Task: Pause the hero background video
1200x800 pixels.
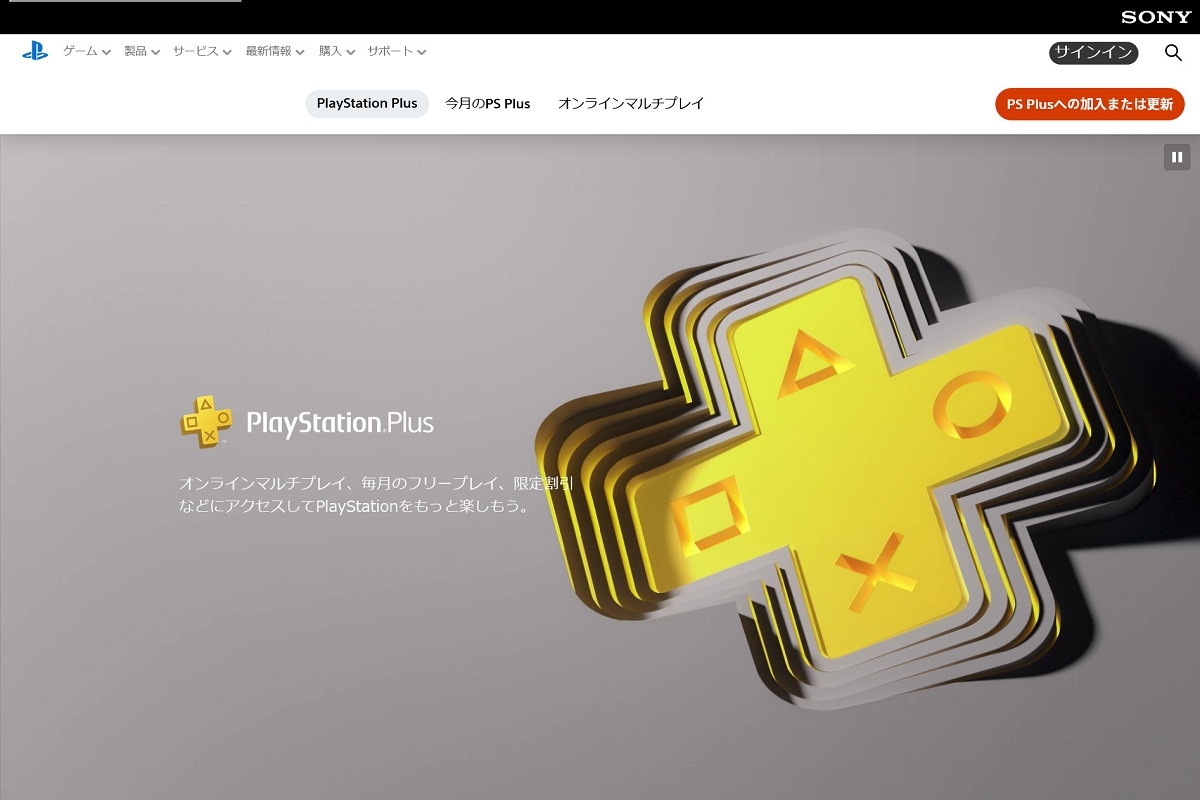Action: pyautogui.click(x=1177, y=157)
